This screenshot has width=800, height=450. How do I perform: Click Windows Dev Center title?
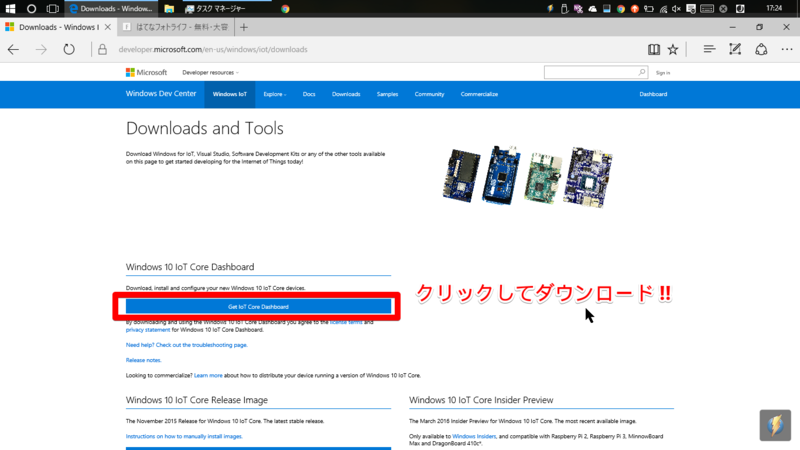click(161, 93)
